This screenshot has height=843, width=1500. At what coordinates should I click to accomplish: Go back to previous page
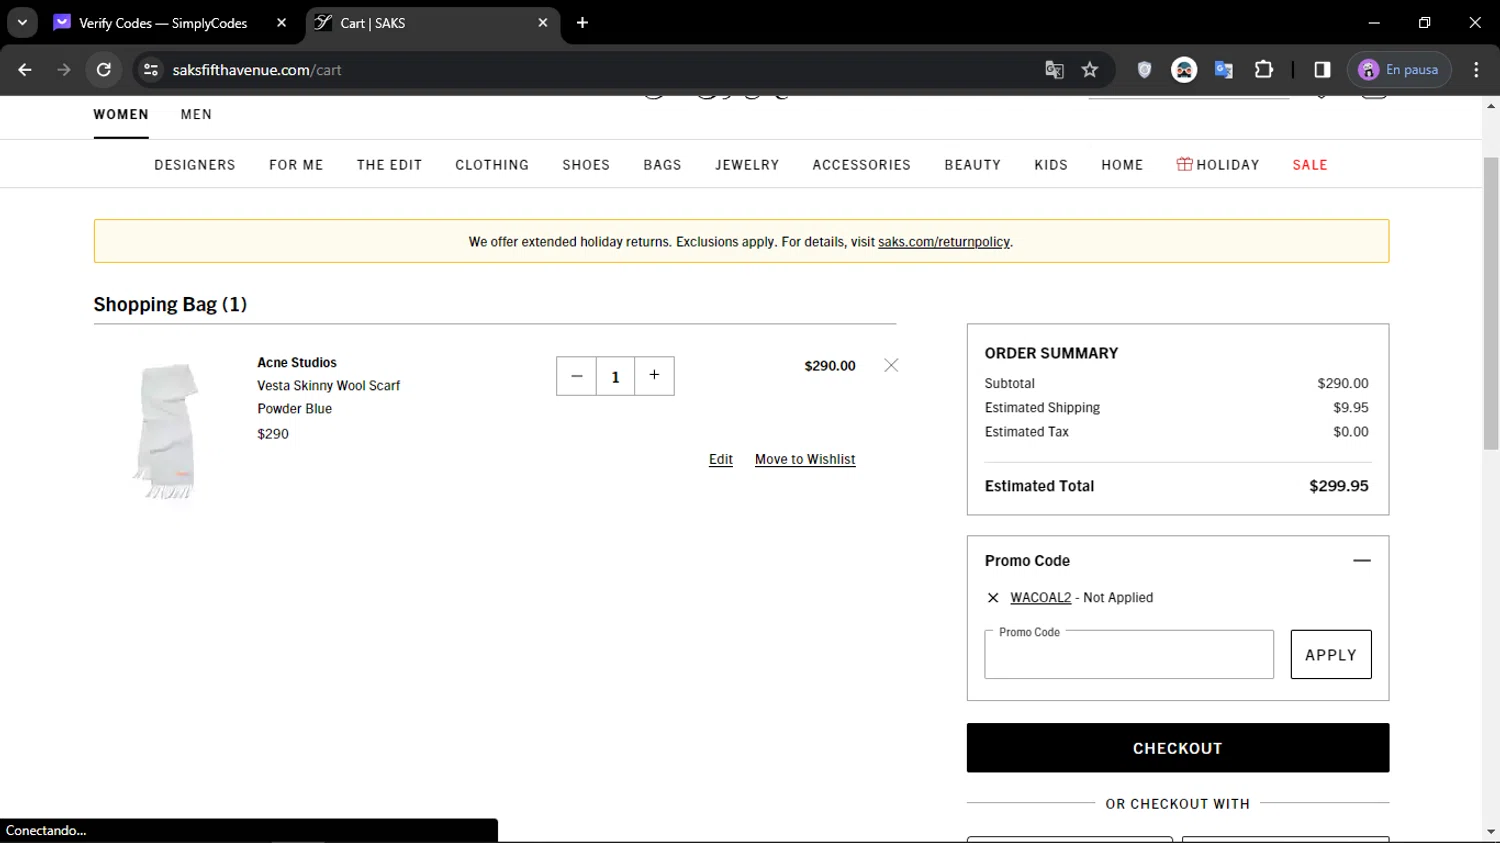click(25, 69)
